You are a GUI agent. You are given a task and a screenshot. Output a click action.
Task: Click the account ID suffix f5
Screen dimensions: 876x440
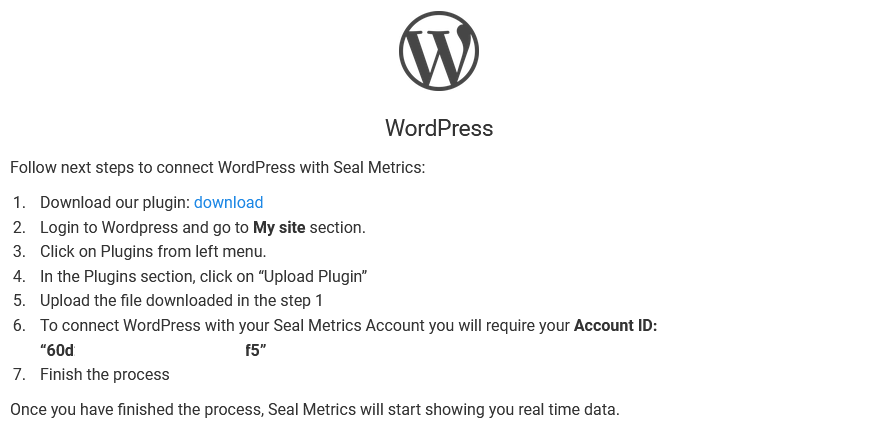point(253,350)
